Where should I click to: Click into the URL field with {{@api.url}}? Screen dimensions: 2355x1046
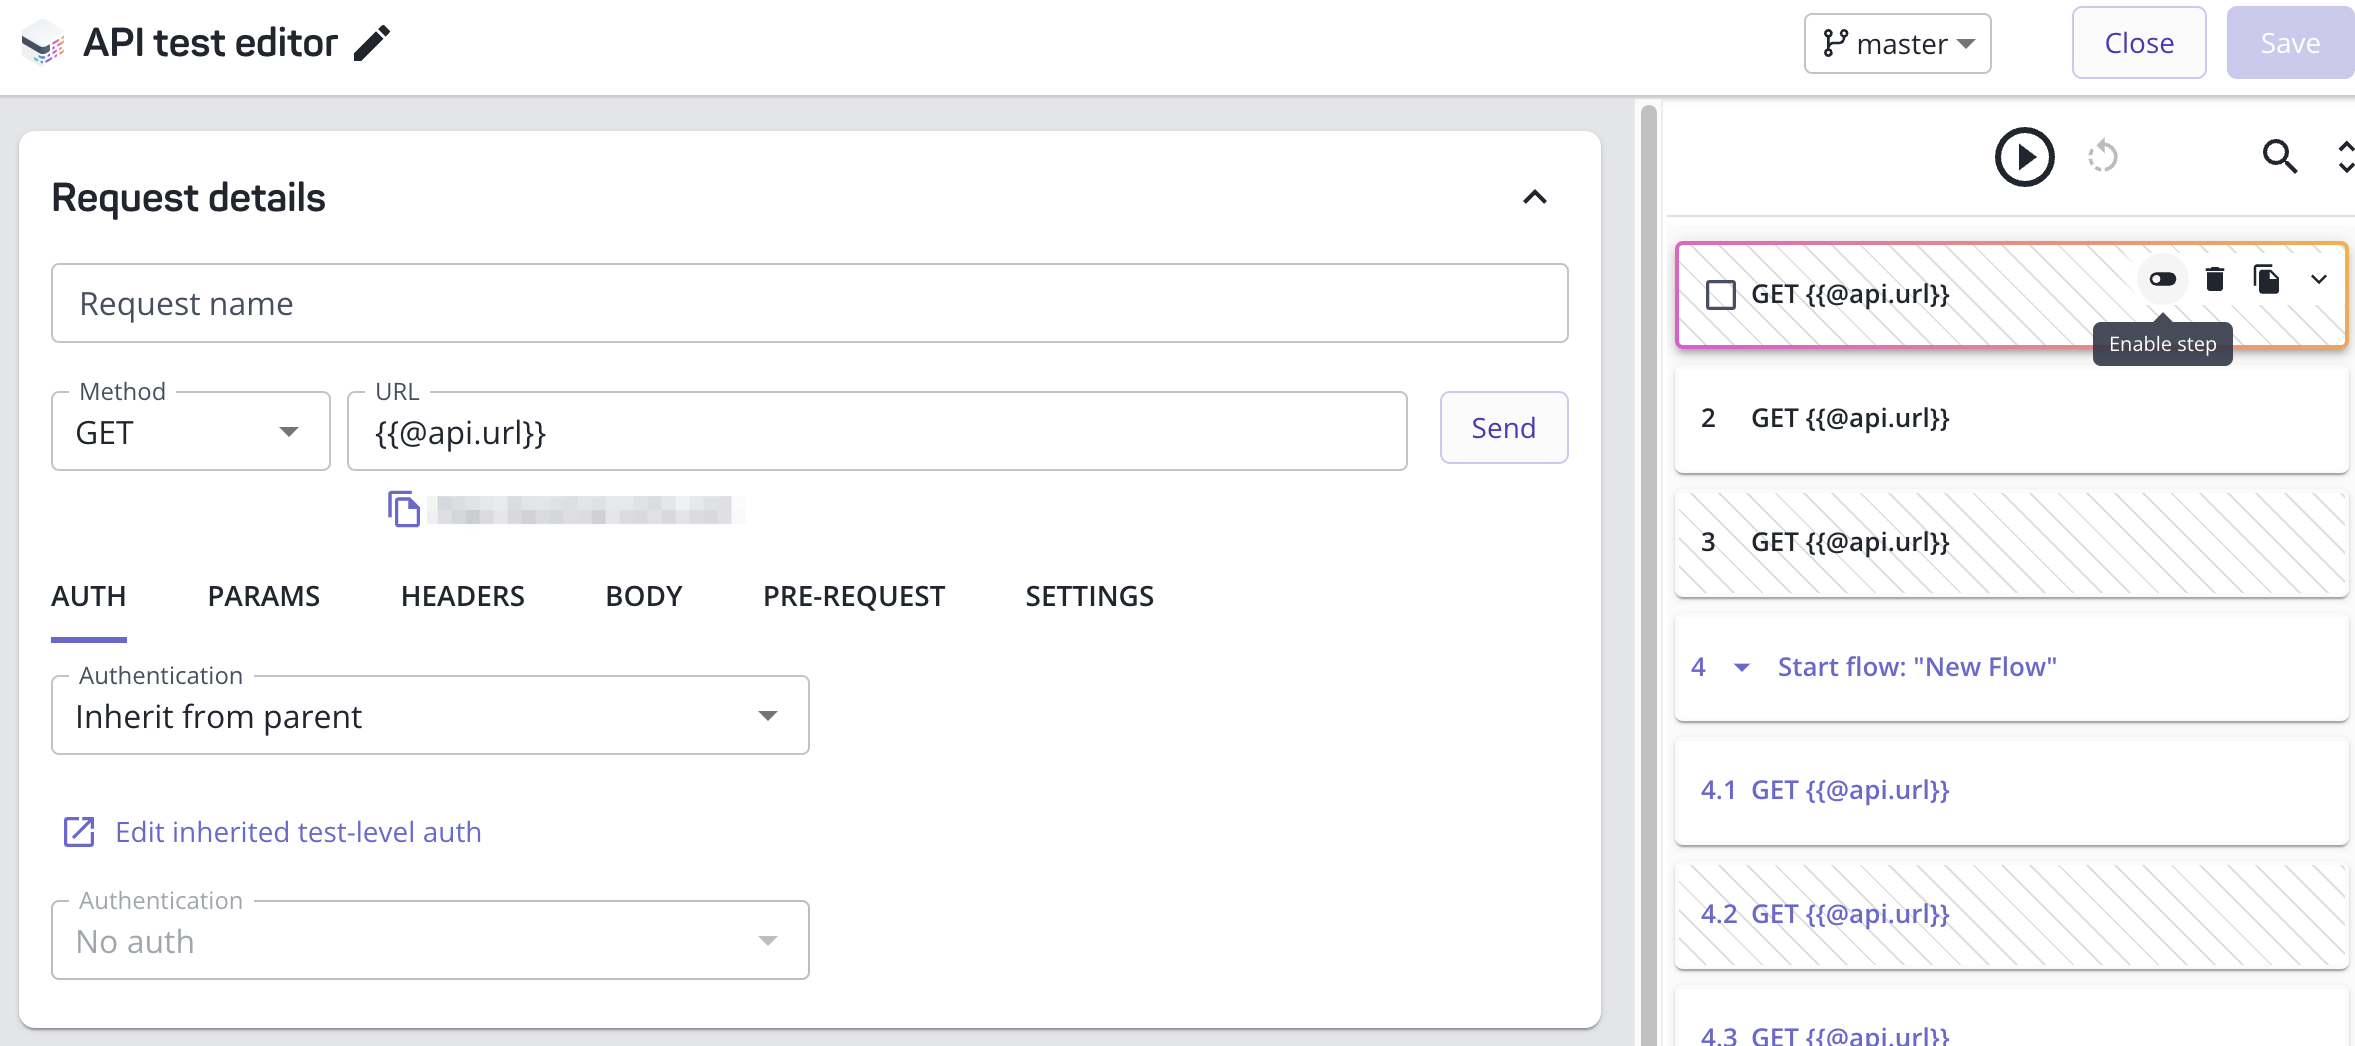point(877,432)
